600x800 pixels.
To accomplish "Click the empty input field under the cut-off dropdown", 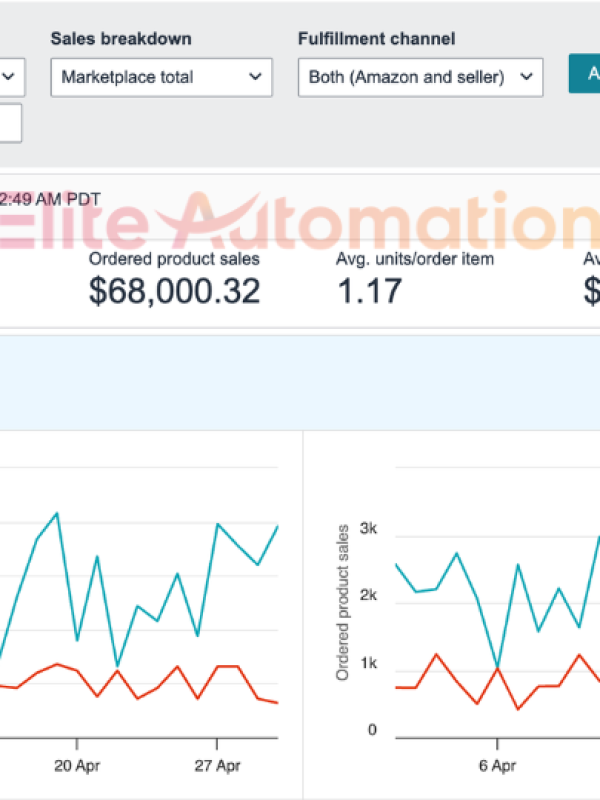I will (x=11, y=123).
